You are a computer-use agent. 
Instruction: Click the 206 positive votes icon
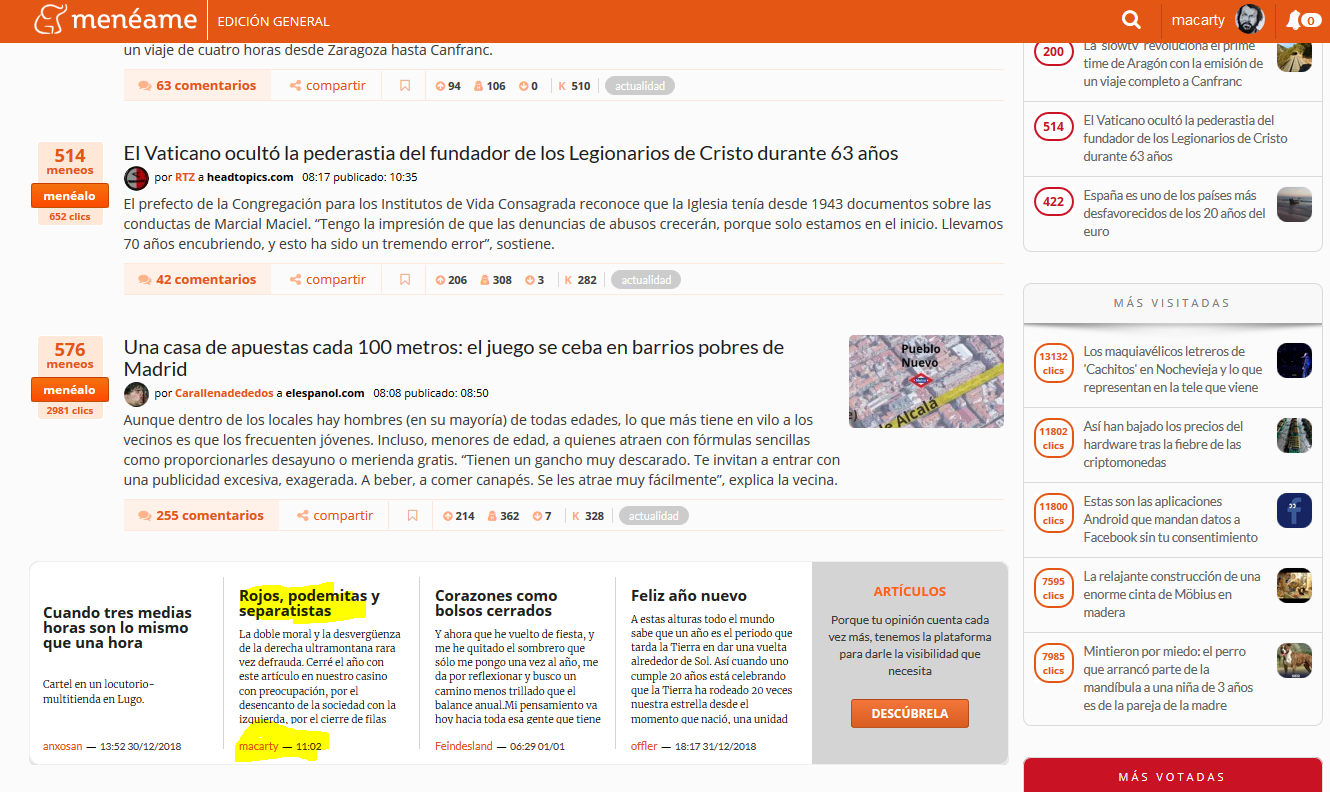coord(441,280)
